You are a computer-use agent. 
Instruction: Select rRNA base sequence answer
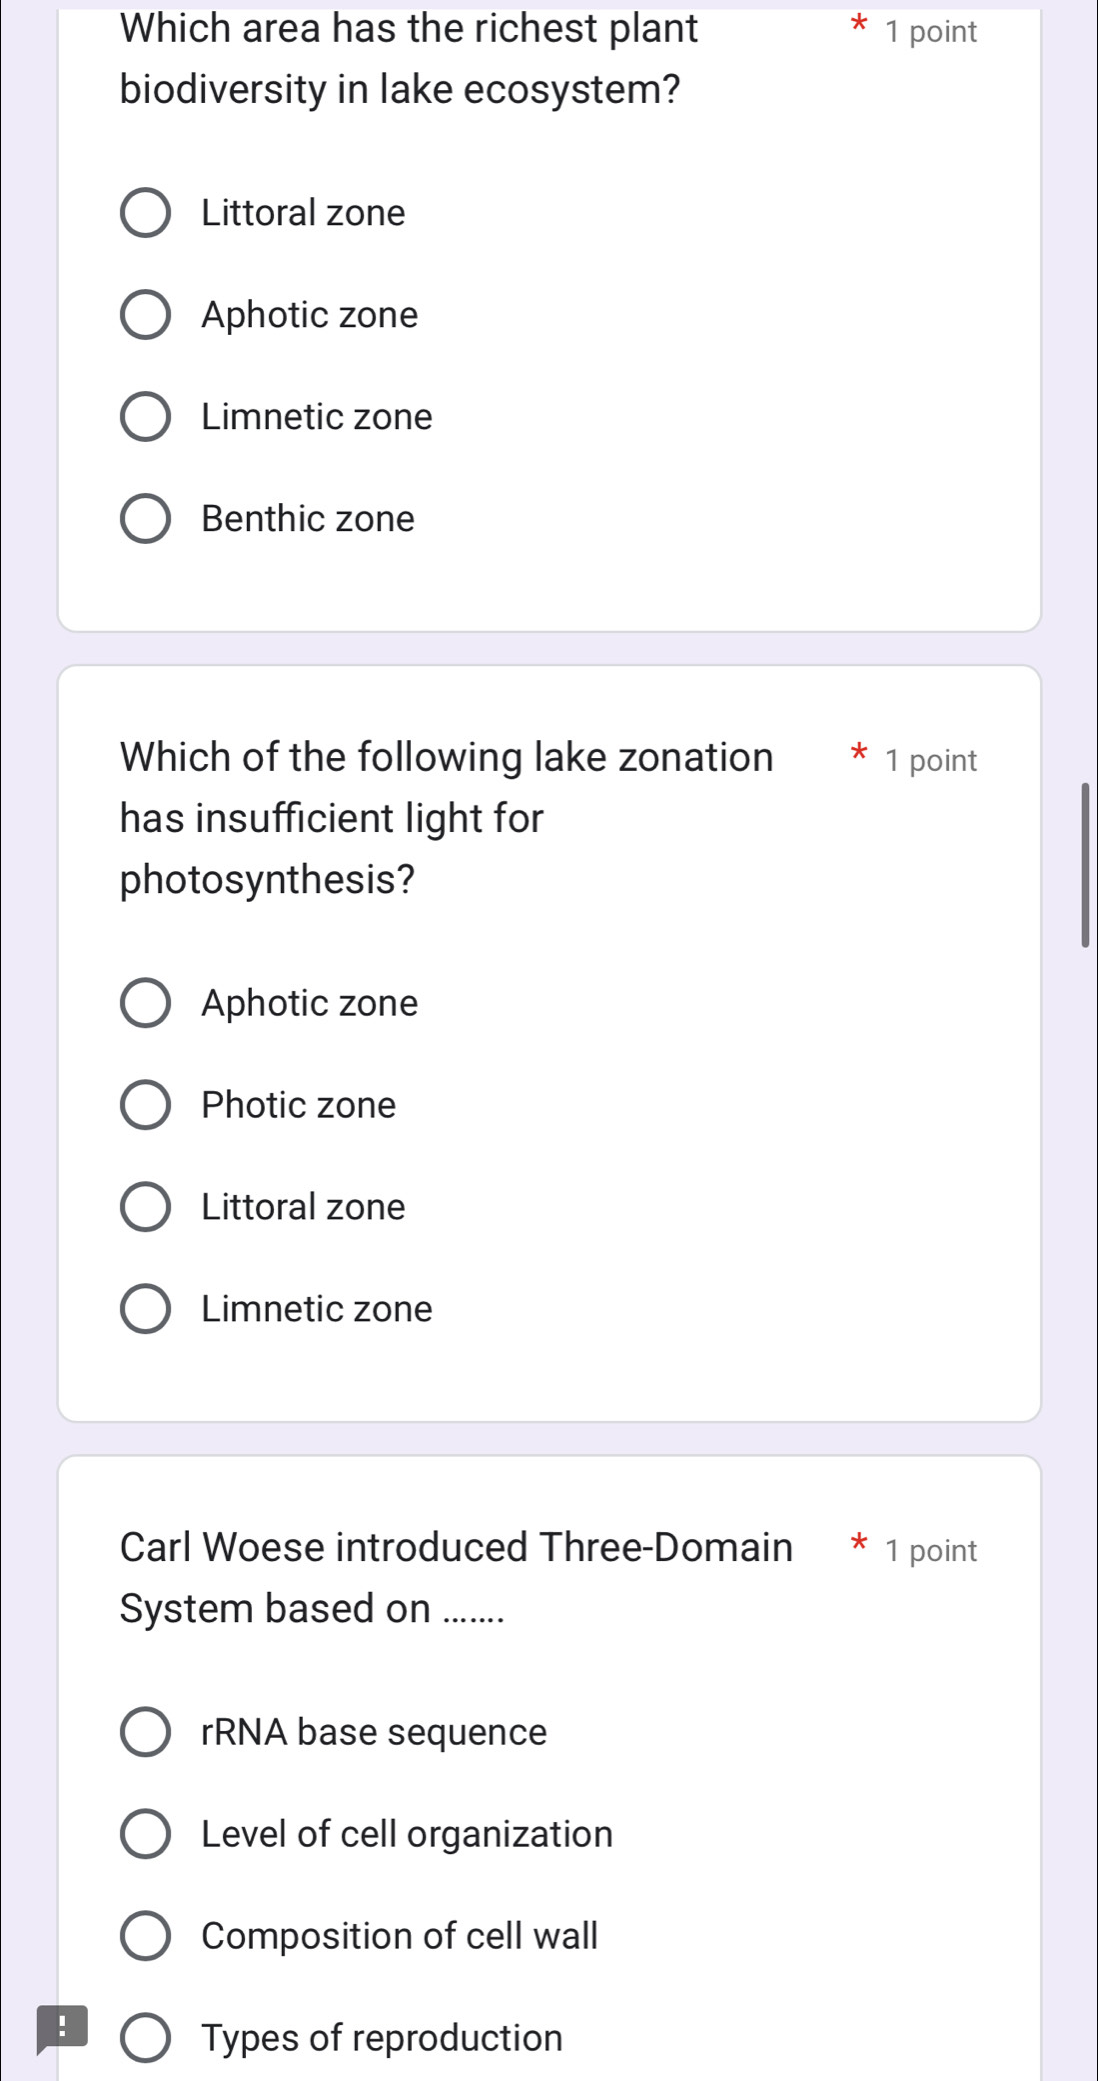[145, 1732]
